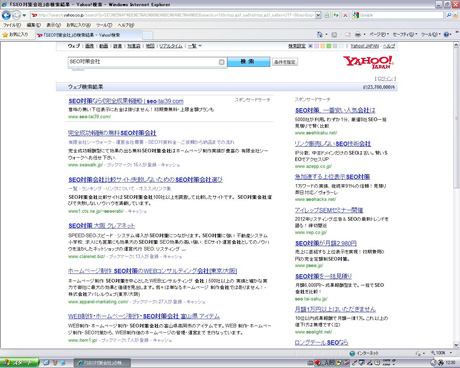Choose the pink theme color swatch

pyautogui.click(x=316, y=46)
